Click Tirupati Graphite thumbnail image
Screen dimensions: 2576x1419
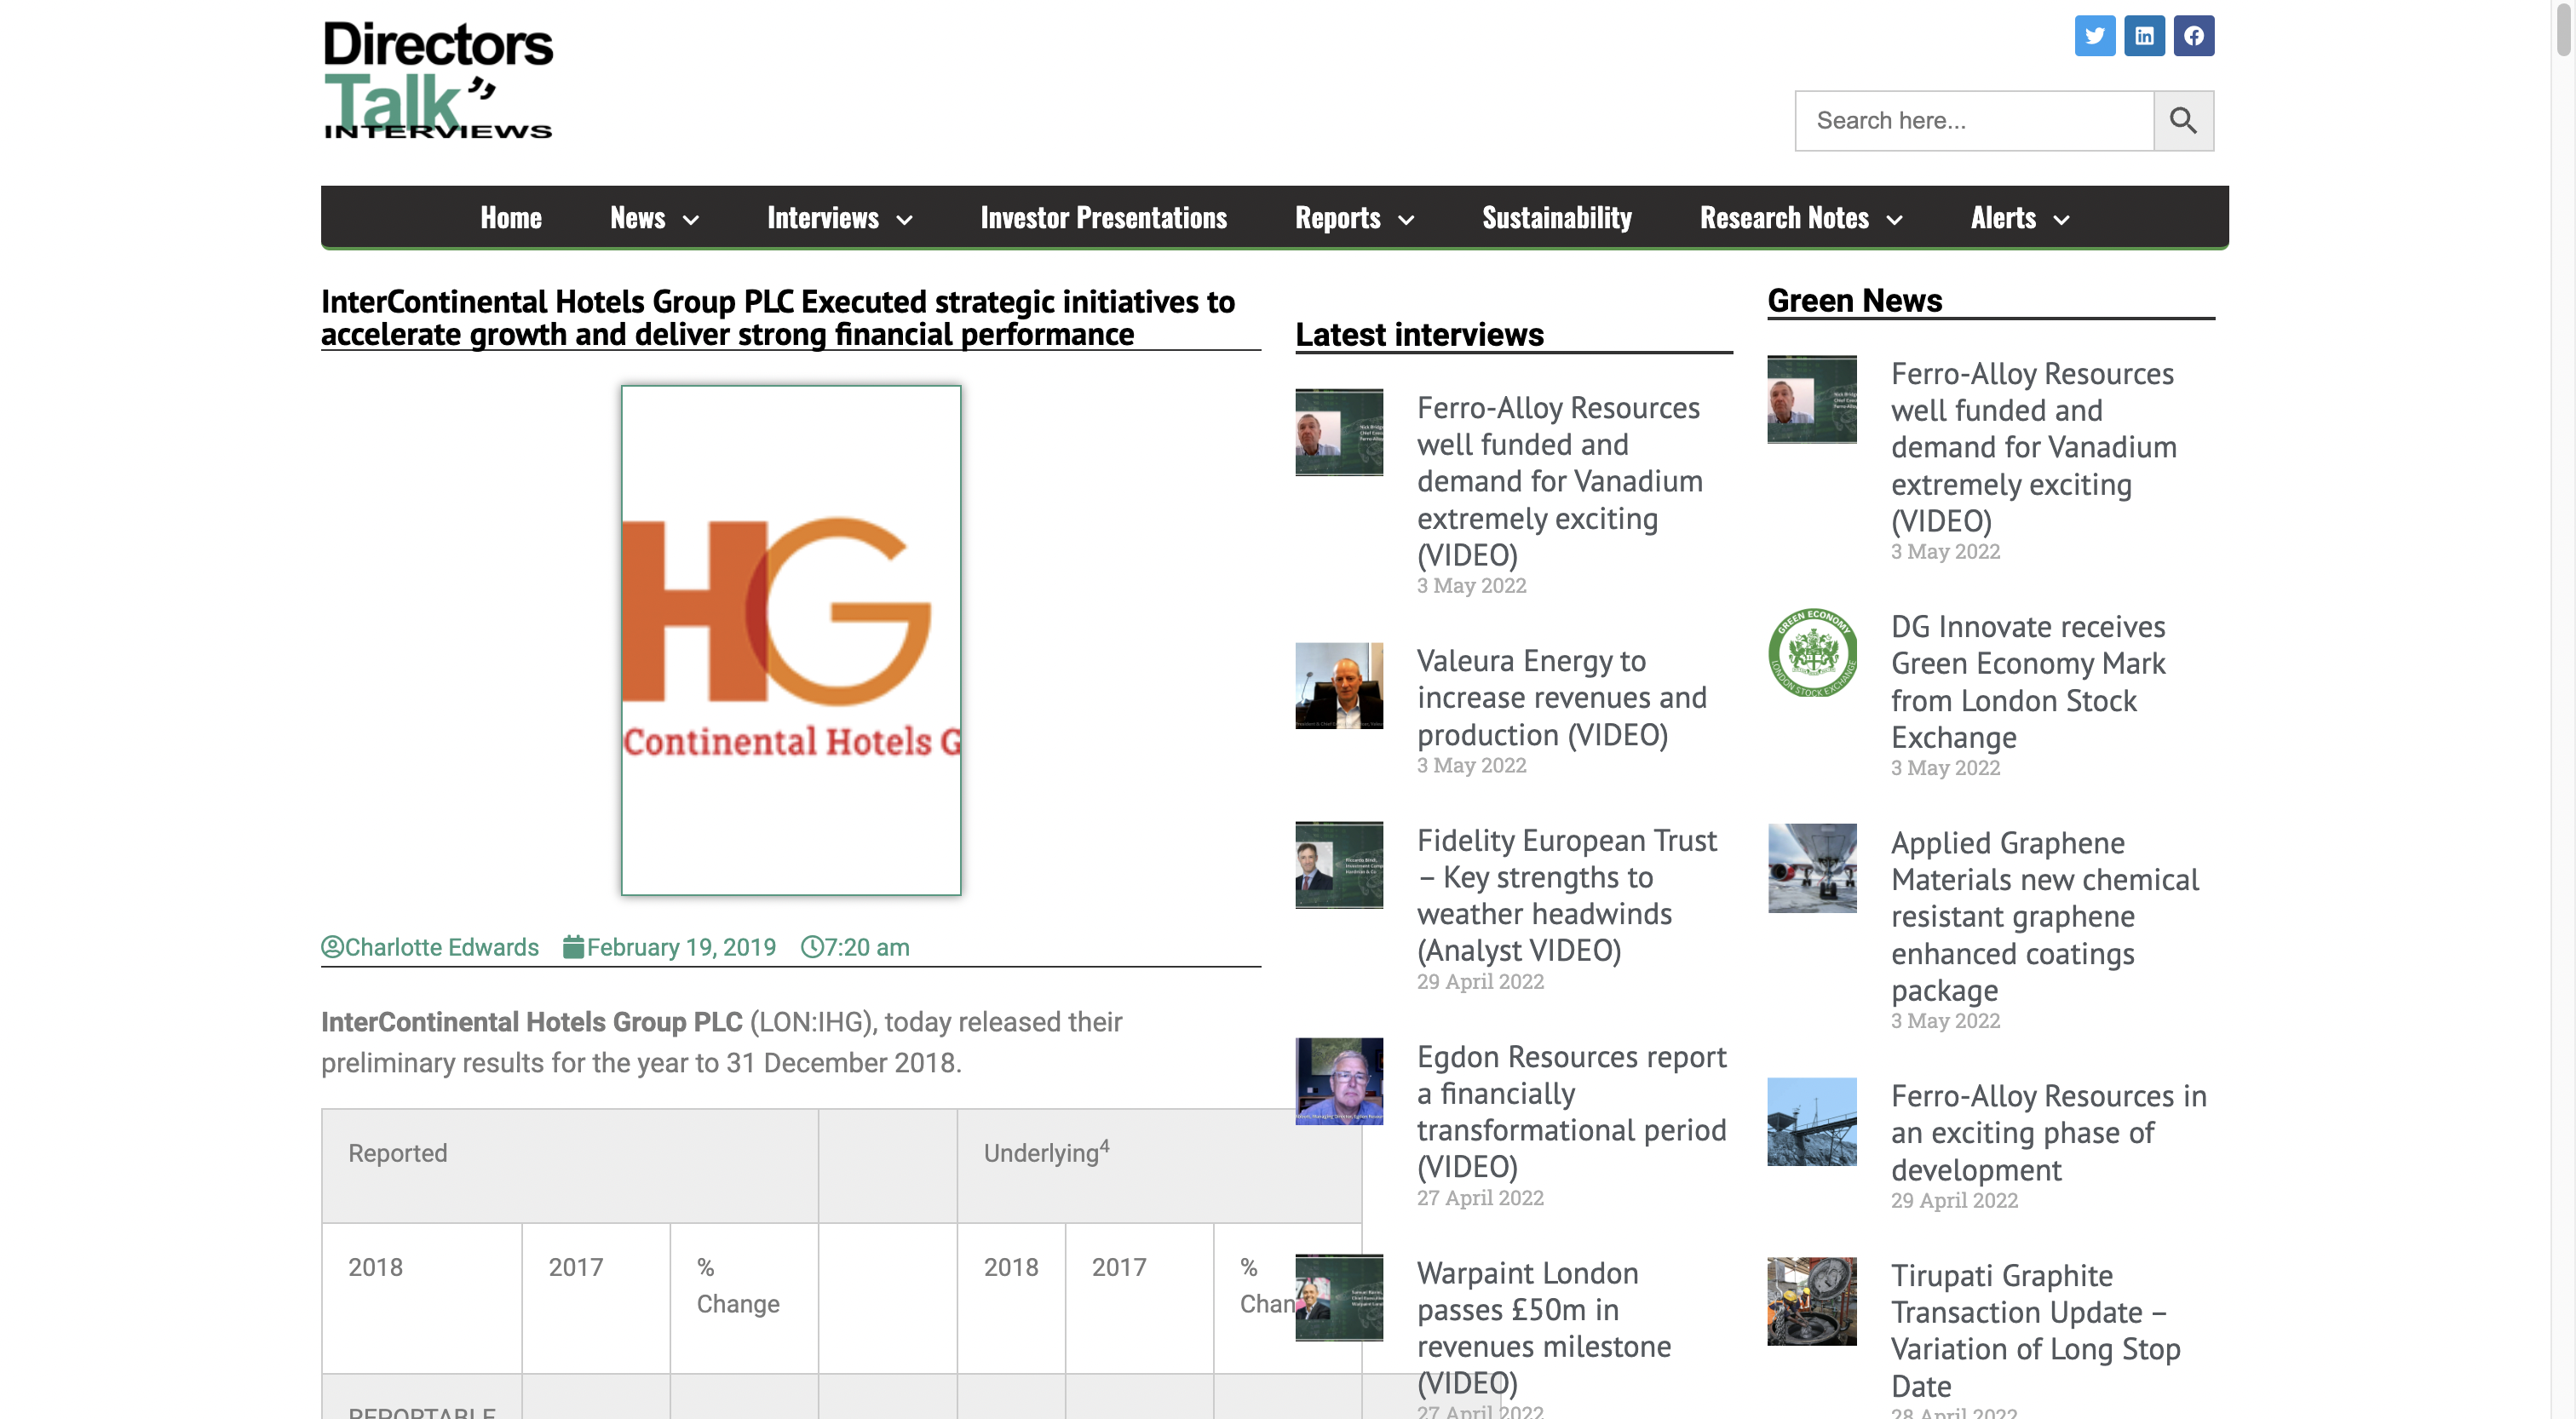click(x=1812, y=1301)
